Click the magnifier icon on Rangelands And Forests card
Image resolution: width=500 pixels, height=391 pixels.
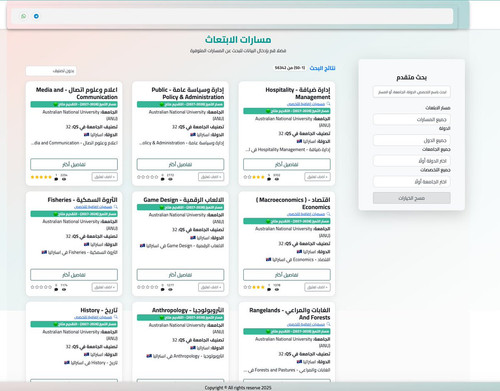328,324
